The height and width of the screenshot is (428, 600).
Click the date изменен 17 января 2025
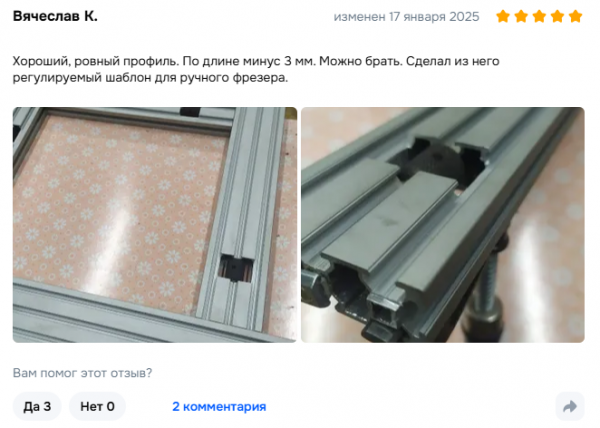(x=406, y=17)
